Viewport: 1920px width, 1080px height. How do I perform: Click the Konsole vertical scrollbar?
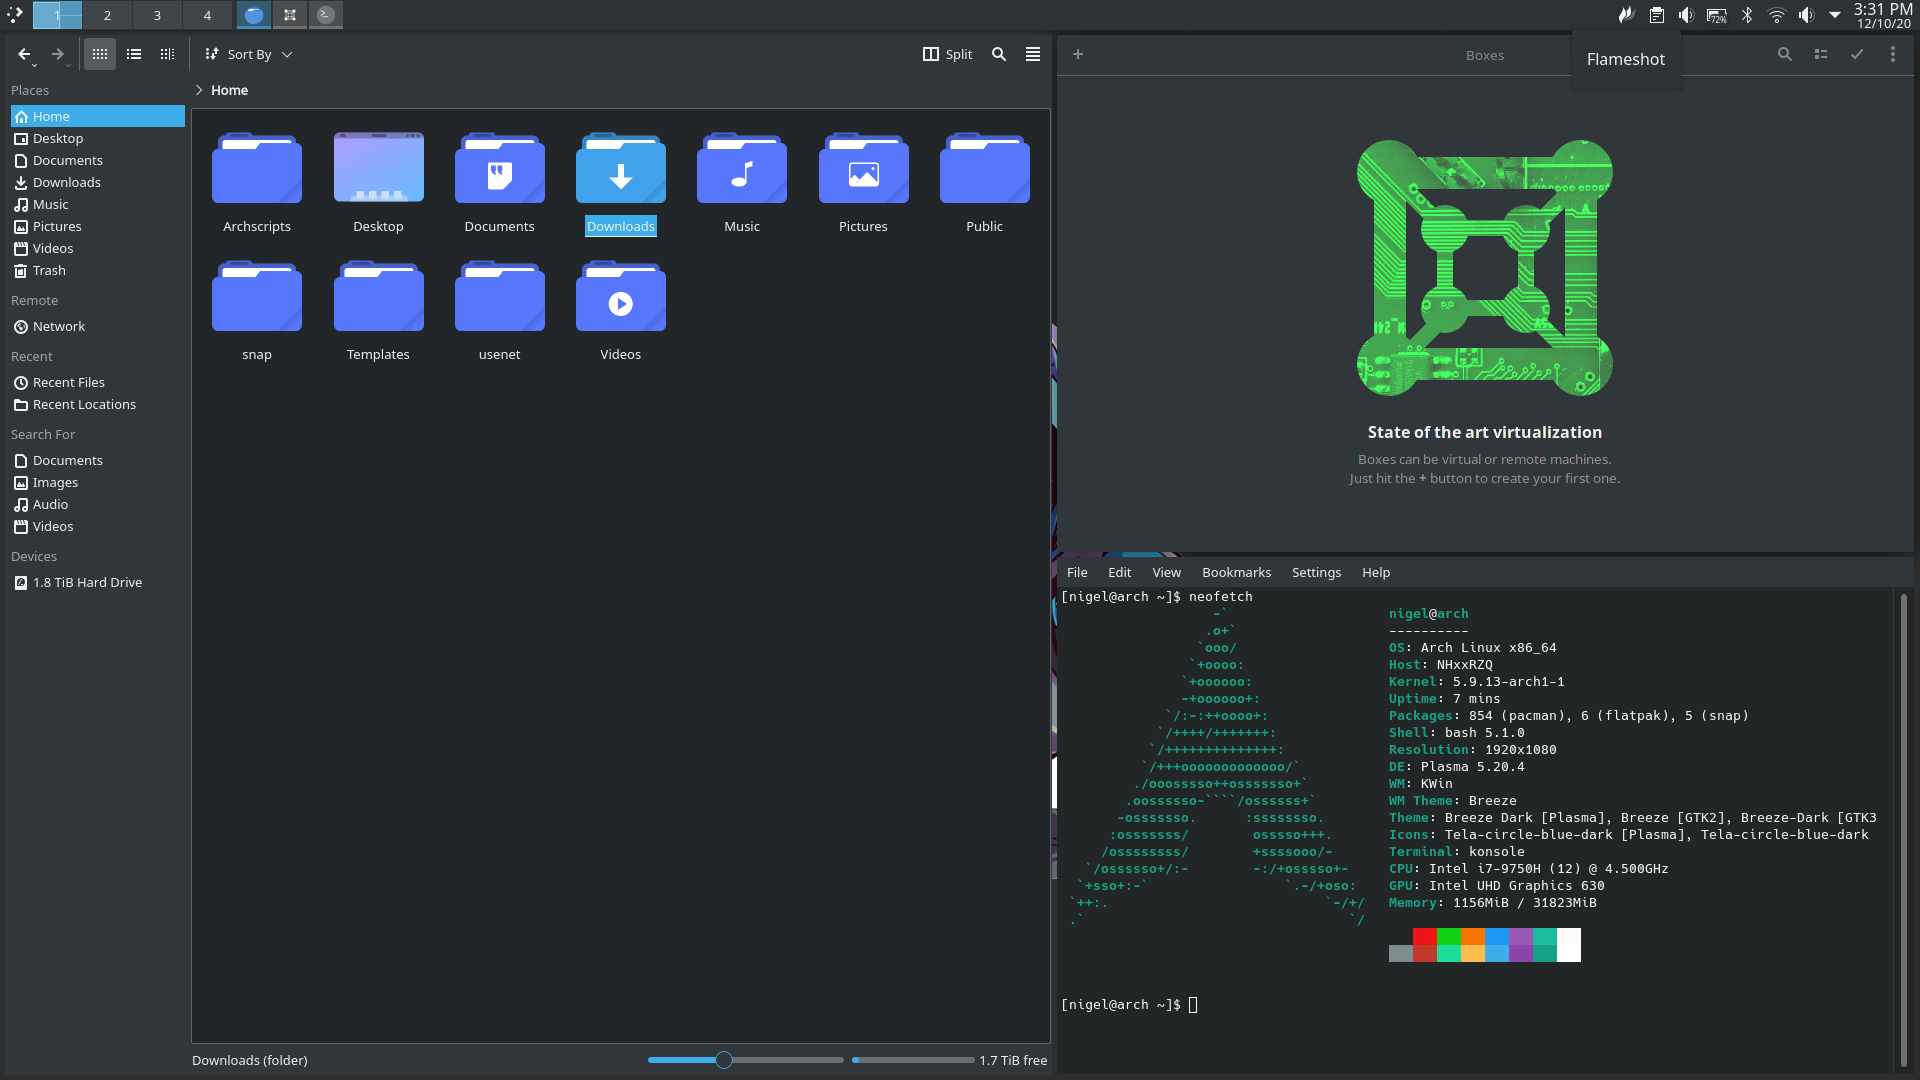(1903, 830)
